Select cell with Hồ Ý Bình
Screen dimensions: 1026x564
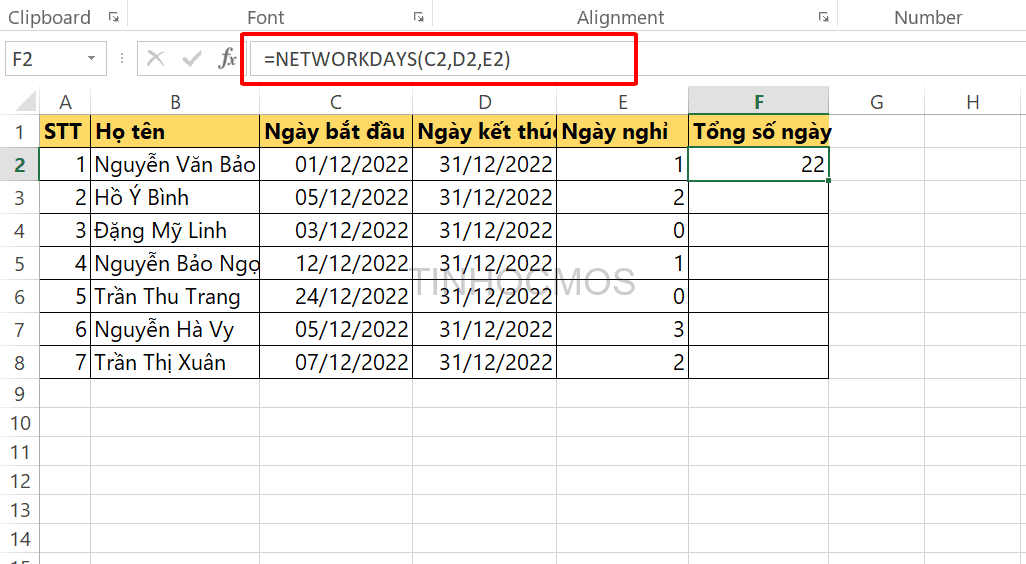click(x=175, y=197)
